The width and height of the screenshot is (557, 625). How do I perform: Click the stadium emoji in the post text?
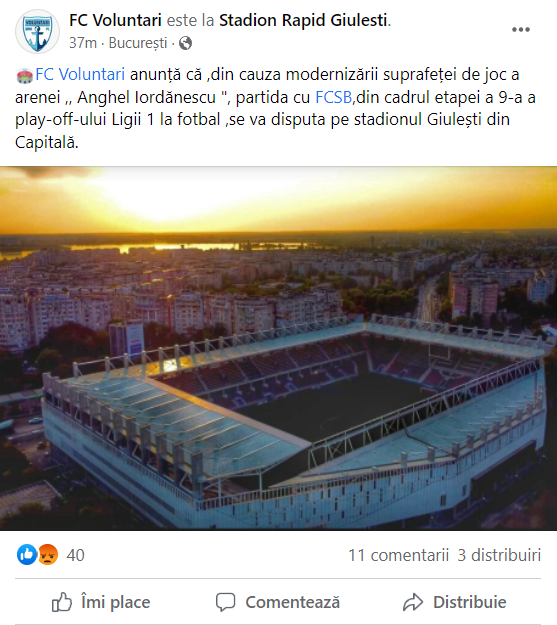pos(24,75)
